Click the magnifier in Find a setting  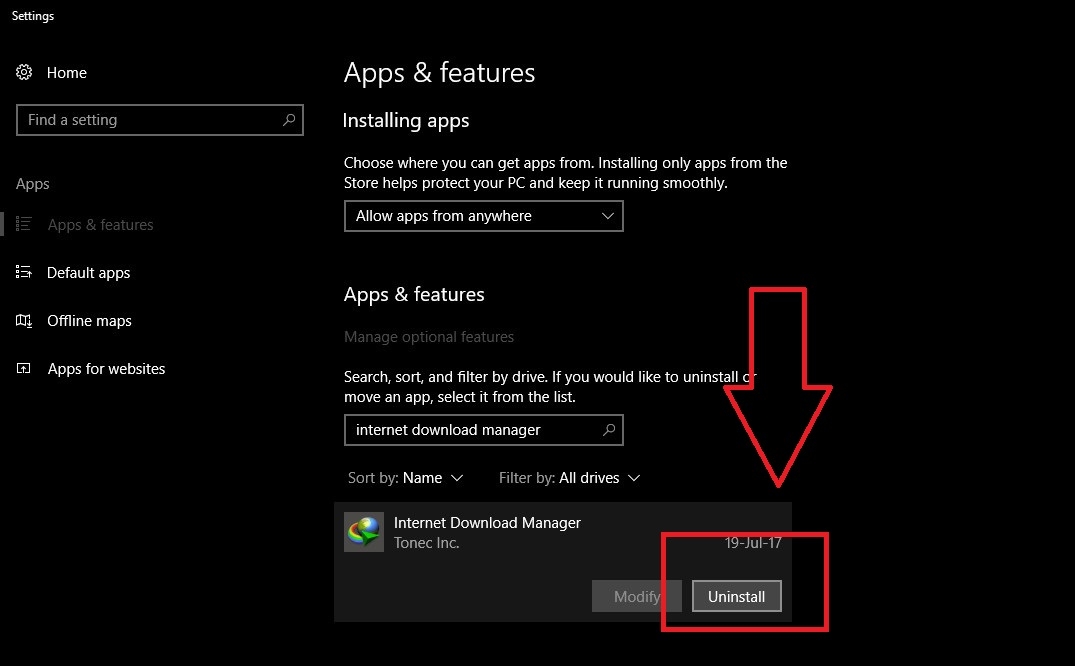tap(289, 119)
